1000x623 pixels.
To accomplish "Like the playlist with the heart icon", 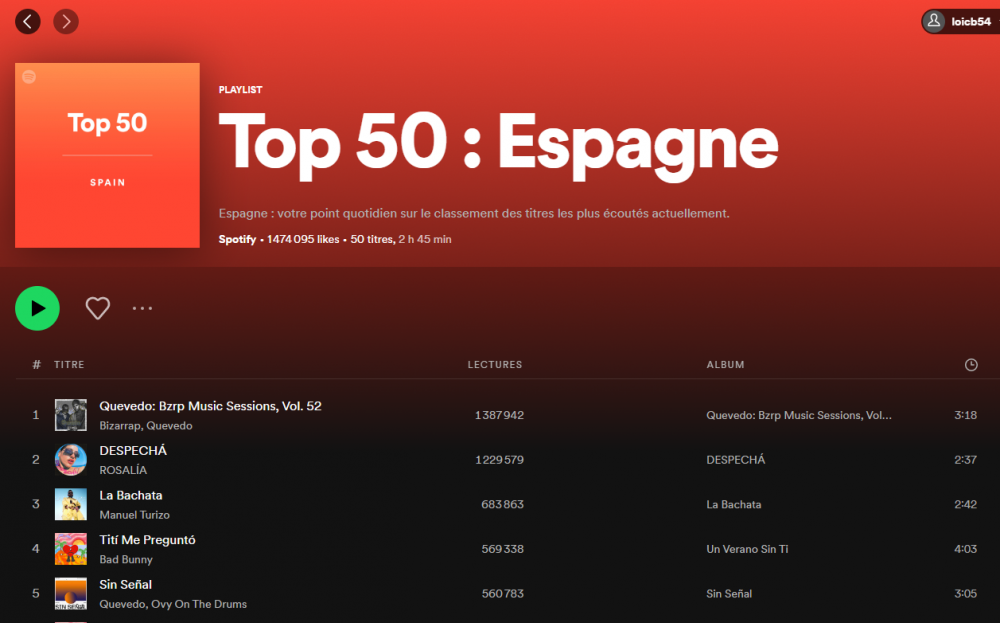I will coord(98,308).
